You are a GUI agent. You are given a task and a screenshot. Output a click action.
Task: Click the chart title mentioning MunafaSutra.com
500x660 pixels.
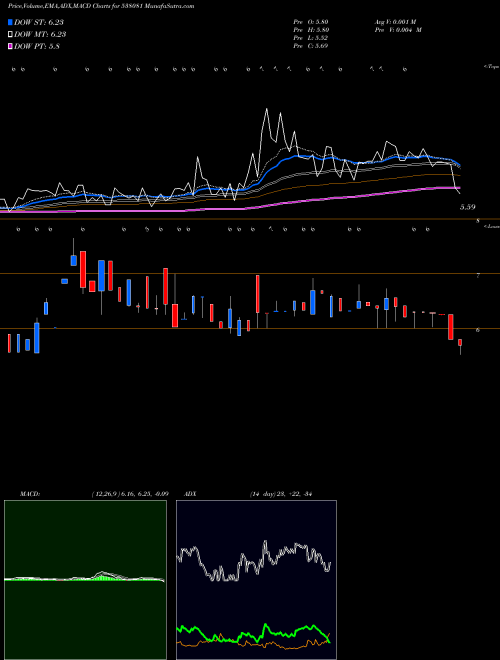[101, 6]
